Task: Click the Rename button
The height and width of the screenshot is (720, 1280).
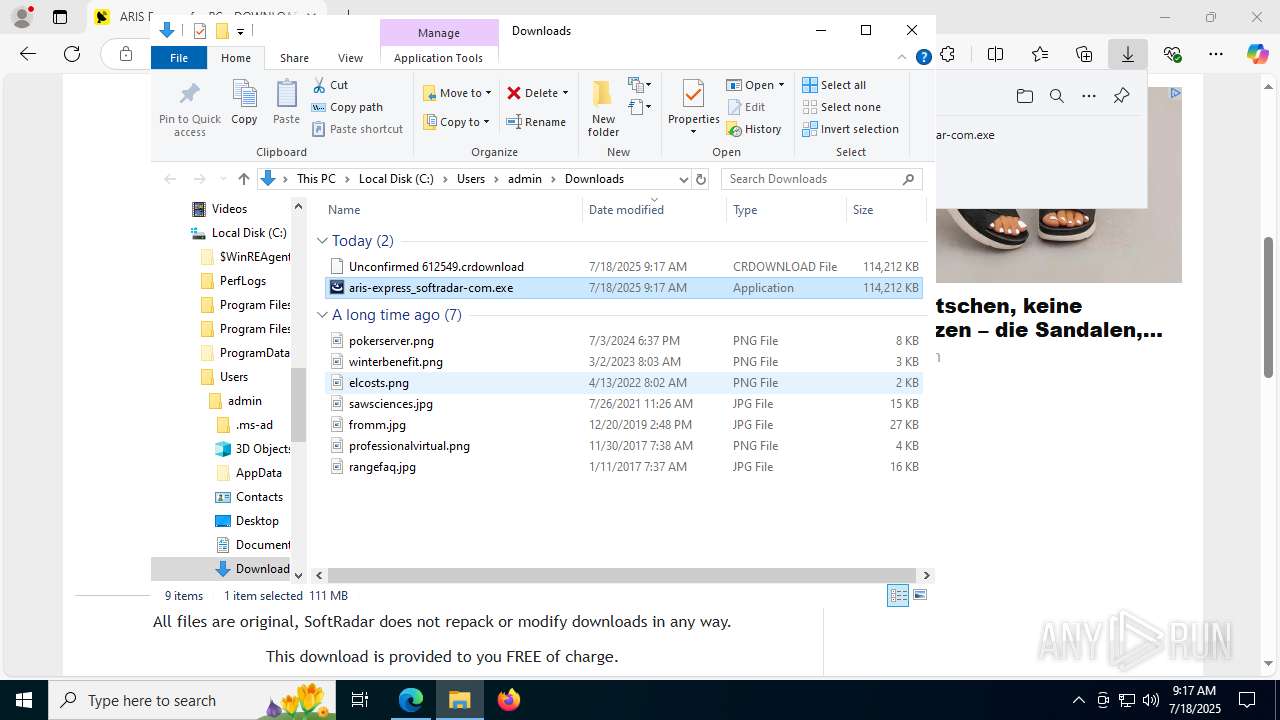Action: click(x=536, y=122)
